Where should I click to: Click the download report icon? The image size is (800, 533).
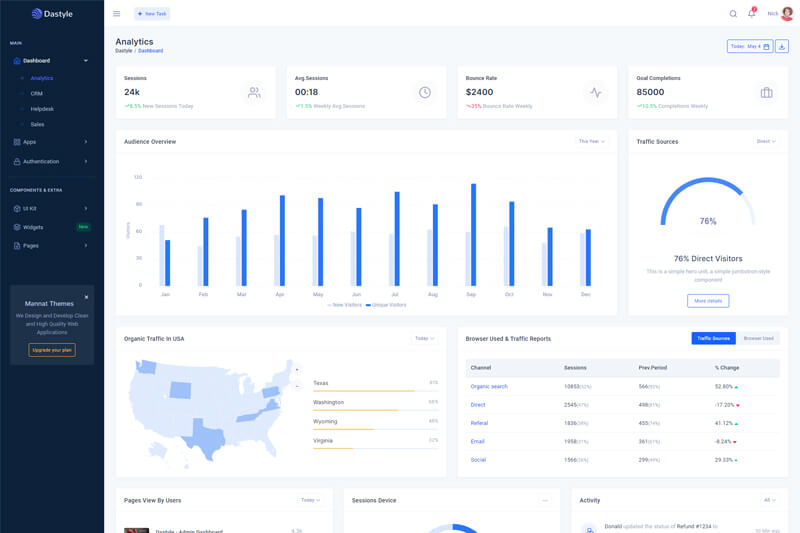coord(782,46)
